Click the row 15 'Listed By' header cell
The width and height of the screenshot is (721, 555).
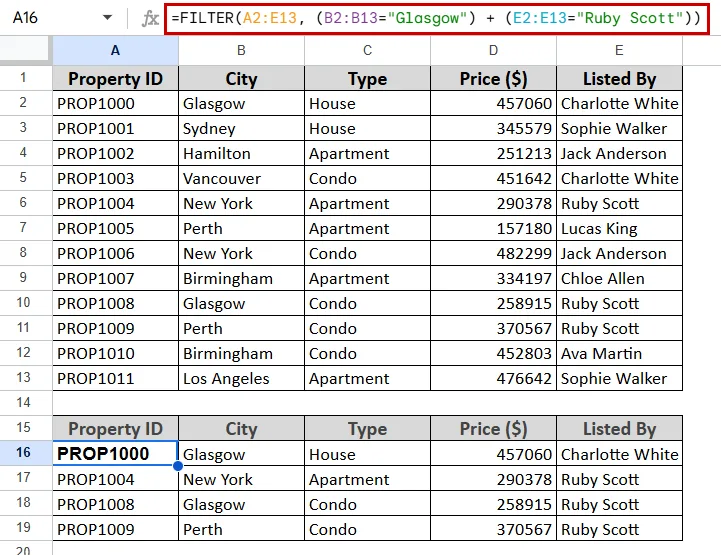pos(619,429)
